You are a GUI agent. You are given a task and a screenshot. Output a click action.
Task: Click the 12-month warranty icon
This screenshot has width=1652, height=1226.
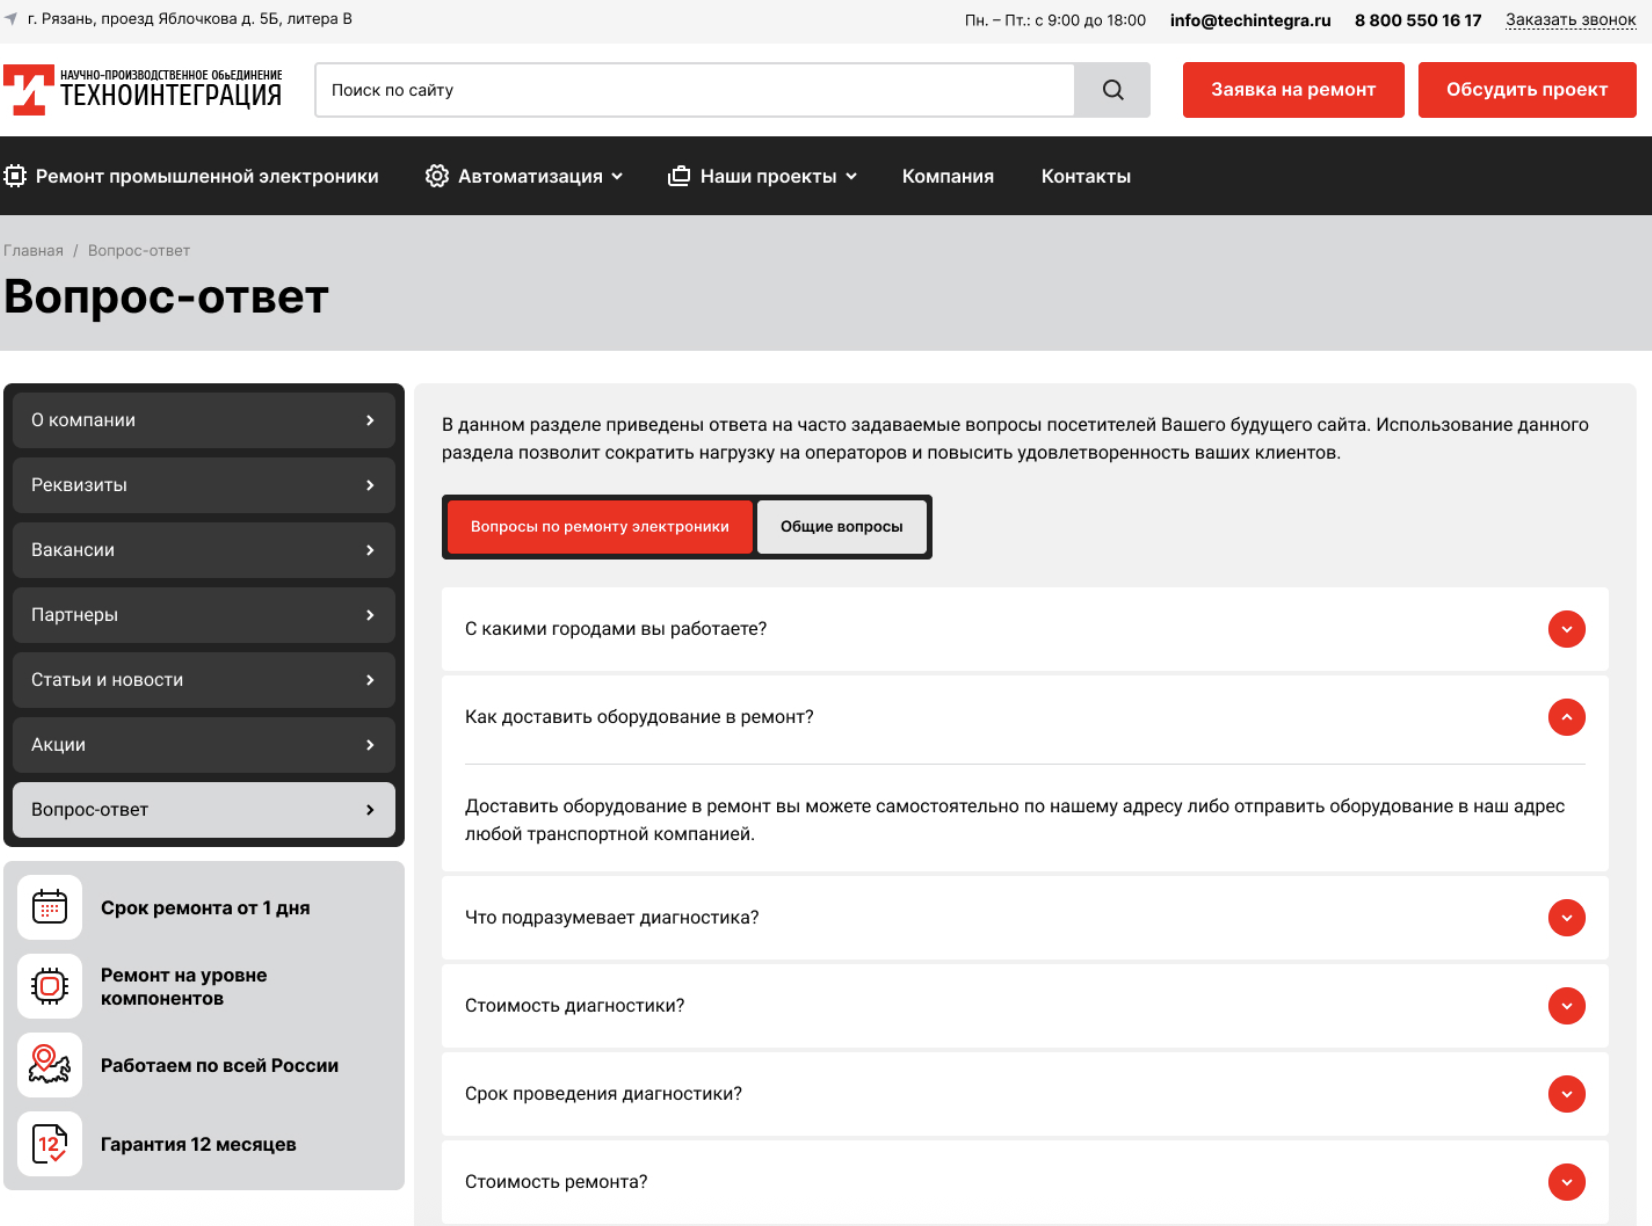[50, 1144]
